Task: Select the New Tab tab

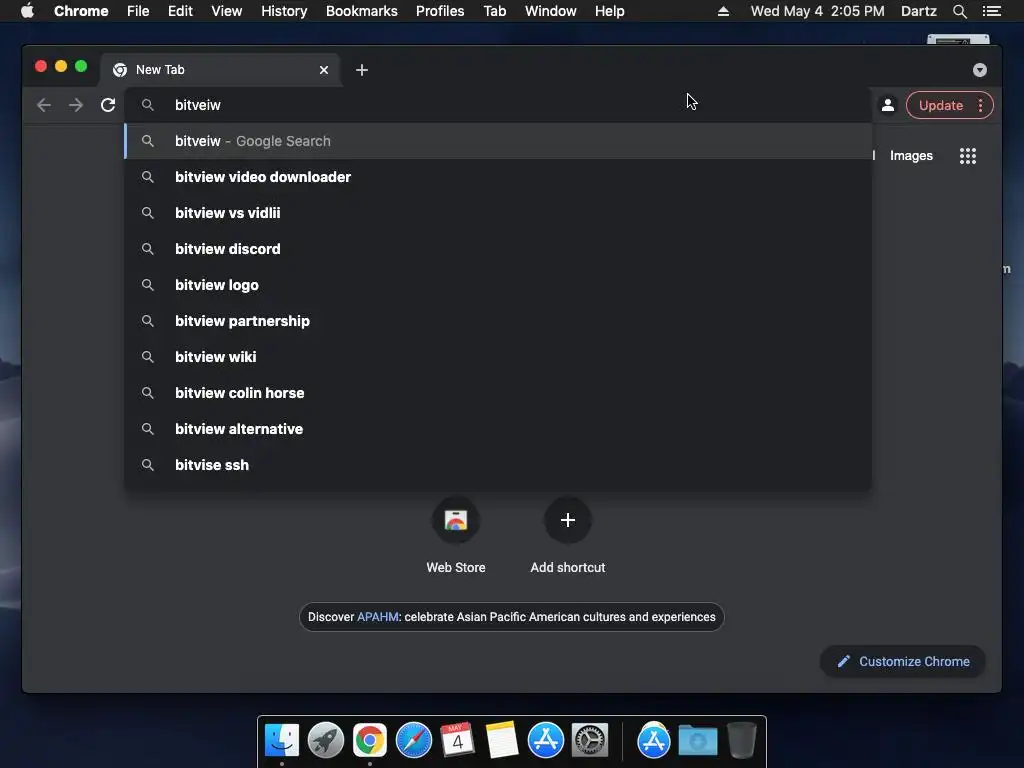Action: (219, 70)
